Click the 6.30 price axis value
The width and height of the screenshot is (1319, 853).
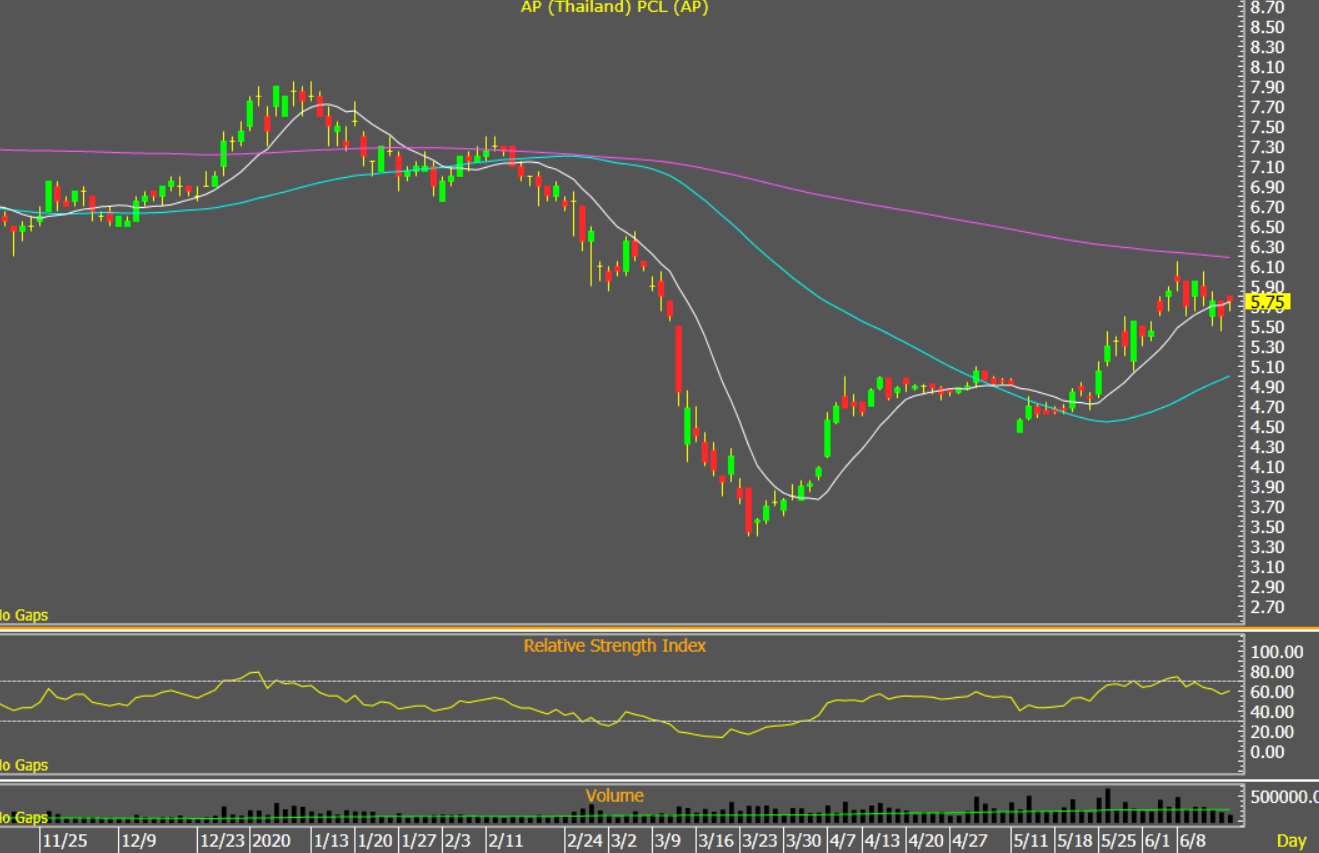tap(1268, 248)
